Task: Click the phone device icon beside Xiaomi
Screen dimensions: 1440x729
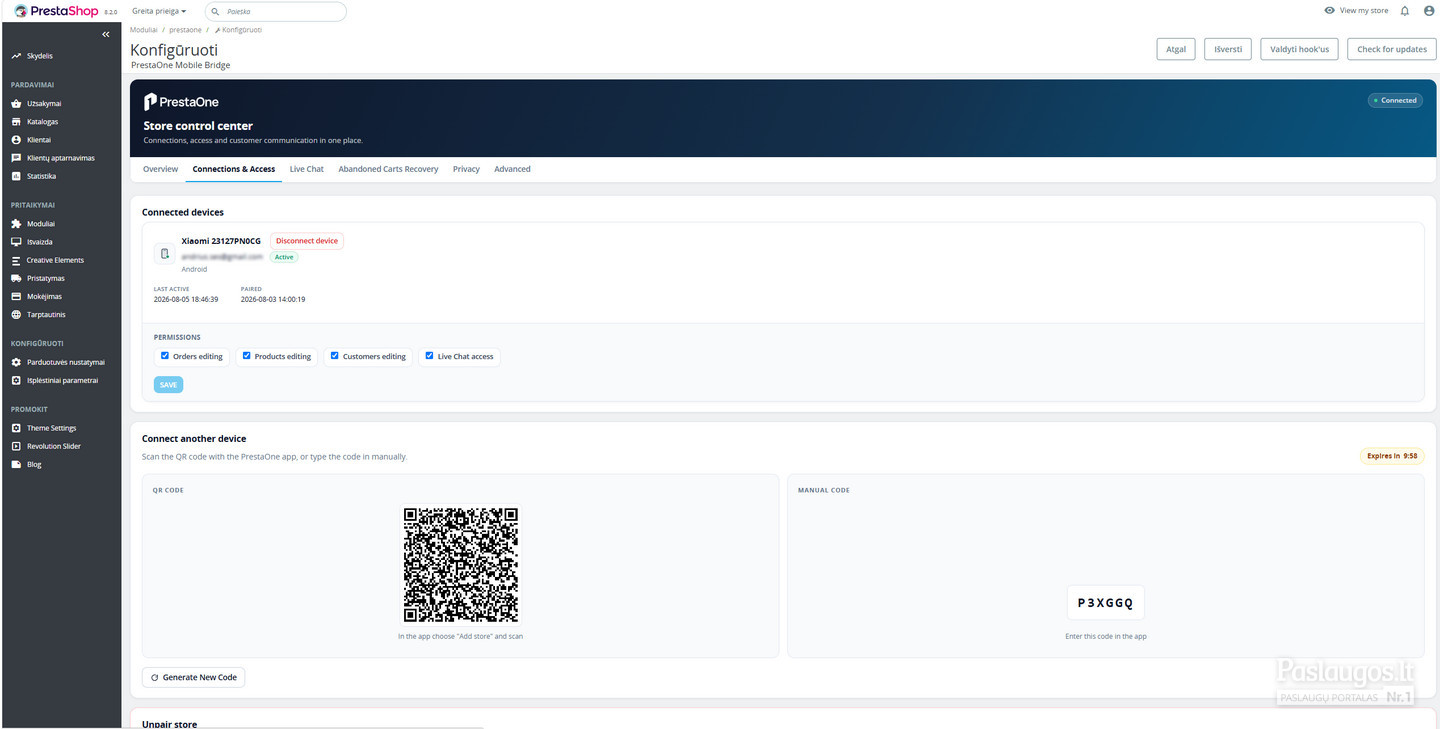Action: coord(165,254)
